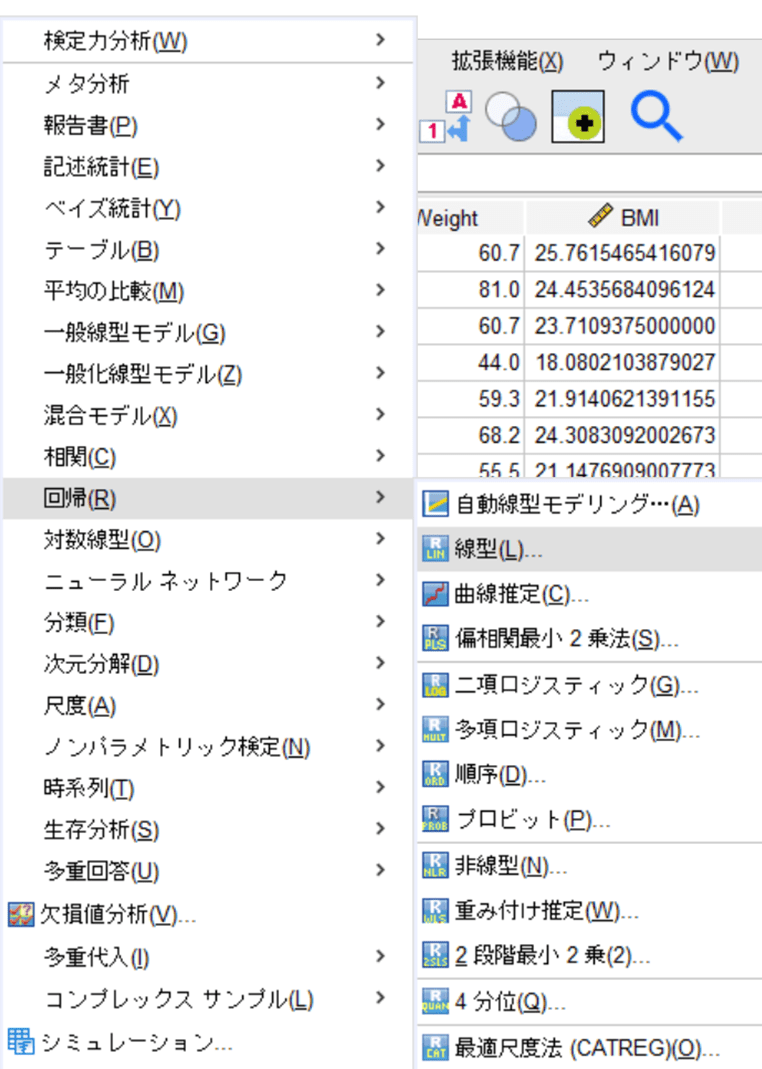Choose 曲線推定(C)... option
The width and height of the screenshot is (762, 1069).
589,594
